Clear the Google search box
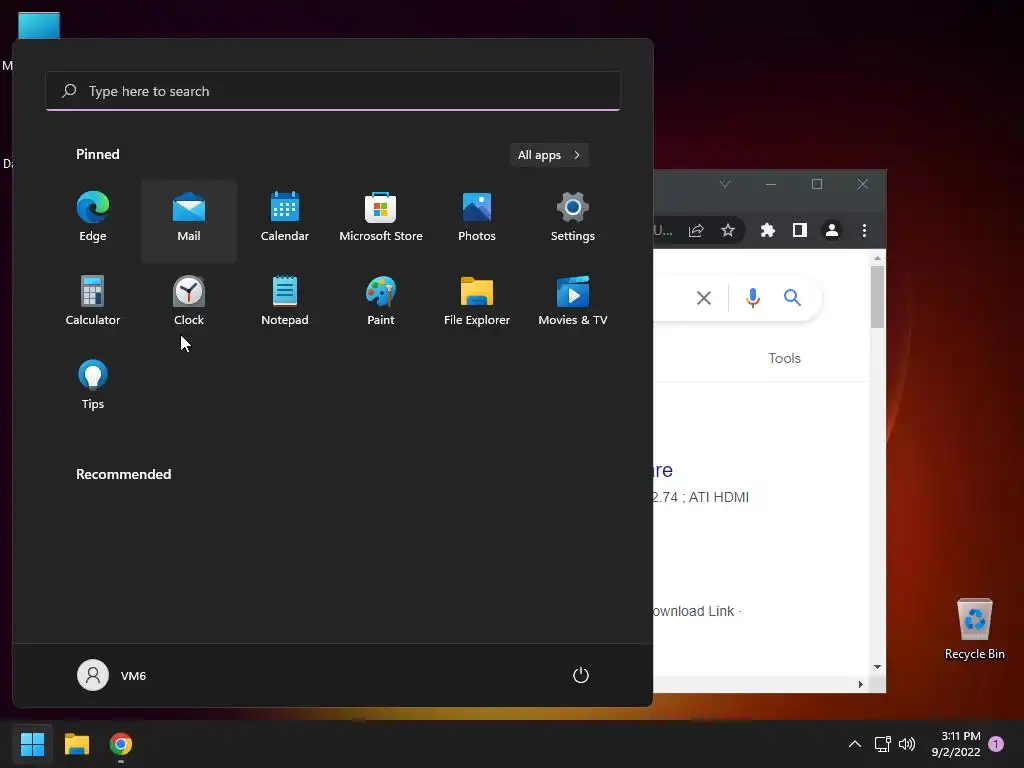This screenshot has width=1024, height=768. point(703,298)
